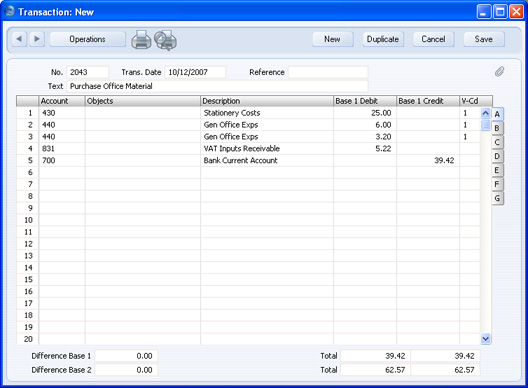
Task: Click the paperclip attachments icon
Action: coord(499,71)
